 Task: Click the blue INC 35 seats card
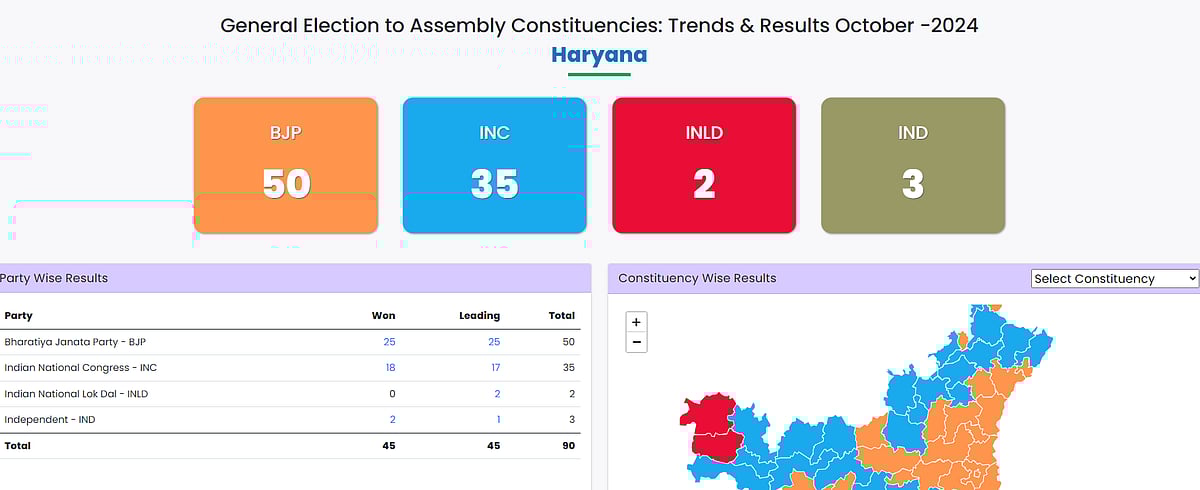tap(494, 165)
